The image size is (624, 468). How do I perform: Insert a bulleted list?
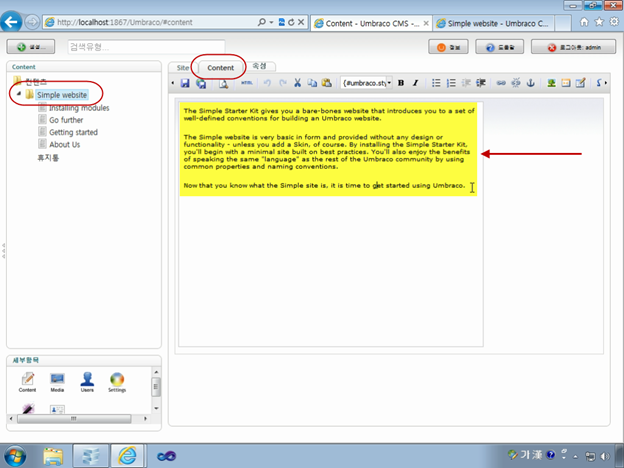(x=436, y=83)
